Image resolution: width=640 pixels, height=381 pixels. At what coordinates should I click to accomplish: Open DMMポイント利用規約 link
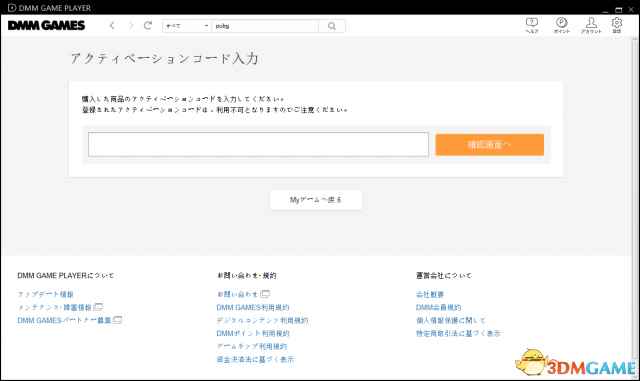pyautogui.click(x=253, y=333)
